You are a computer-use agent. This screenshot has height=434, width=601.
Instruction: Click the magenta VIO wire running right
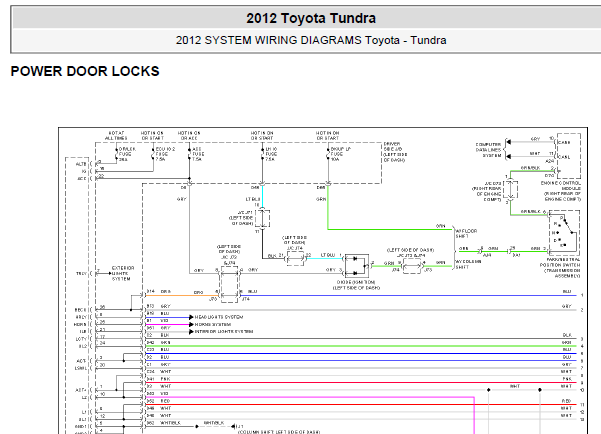point(310,397)
